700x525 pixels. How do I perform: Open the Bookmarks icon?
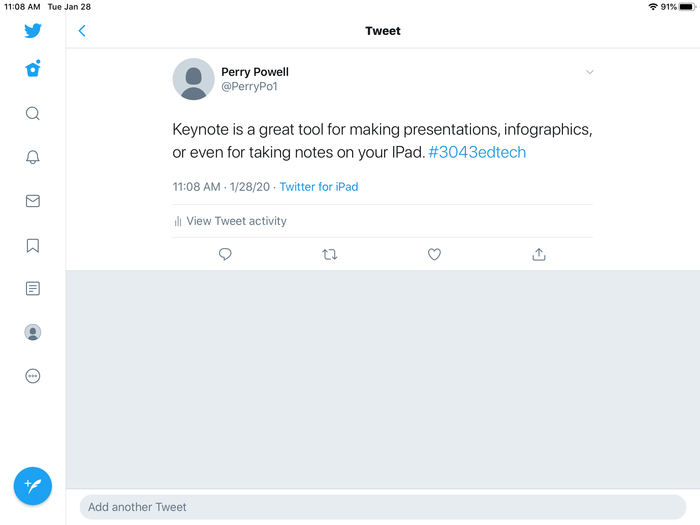pyautogui.click(x=33, y=245)
